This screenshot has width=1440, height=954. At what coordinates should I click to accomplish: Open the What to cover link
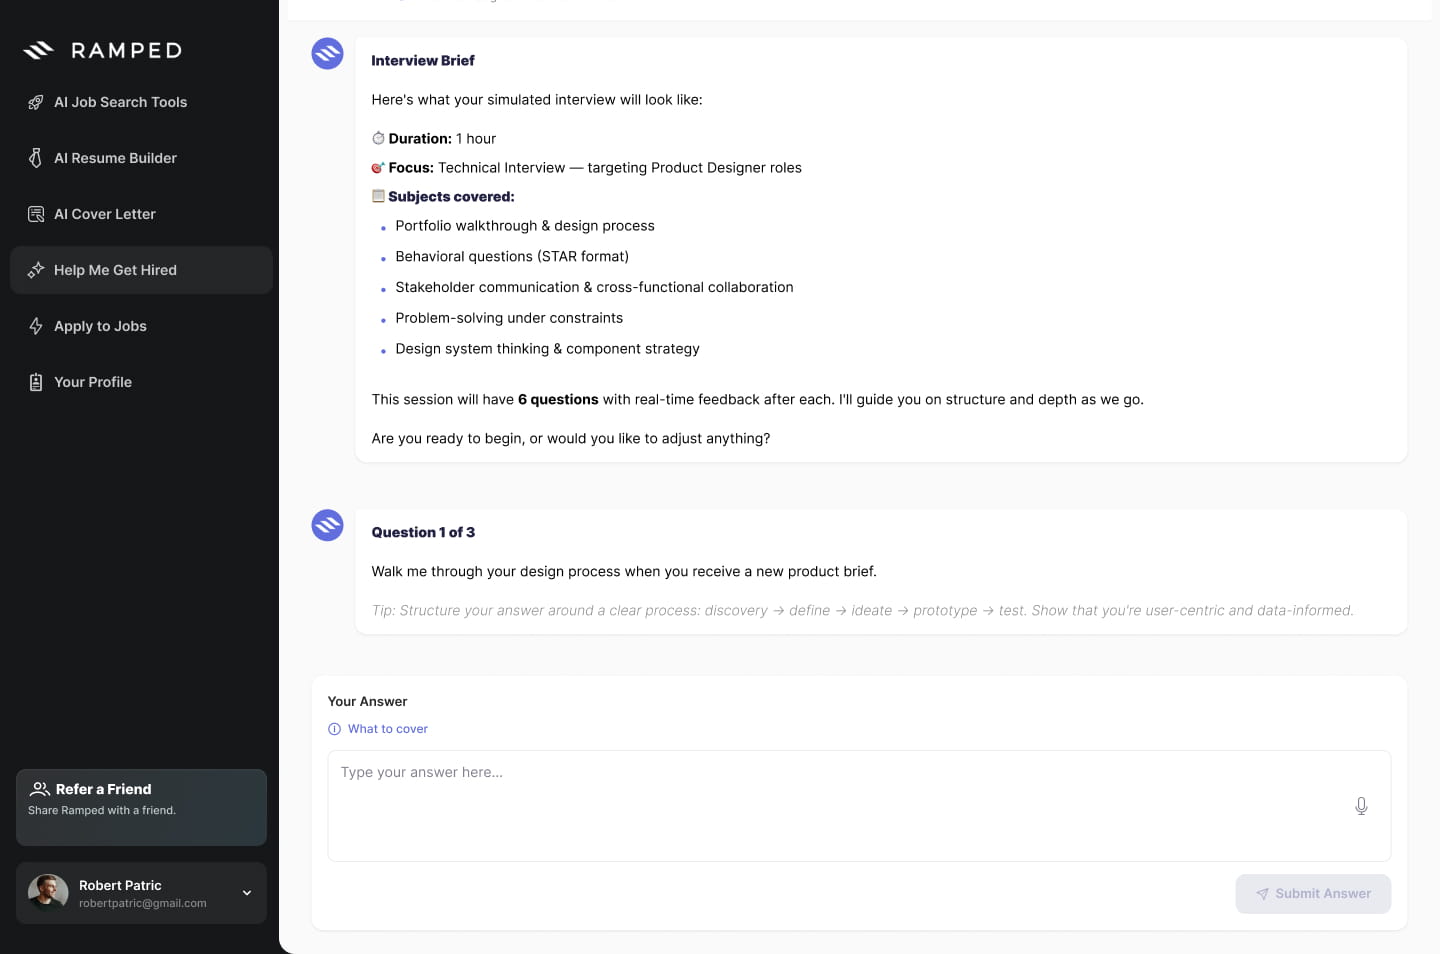click(388, 729)
